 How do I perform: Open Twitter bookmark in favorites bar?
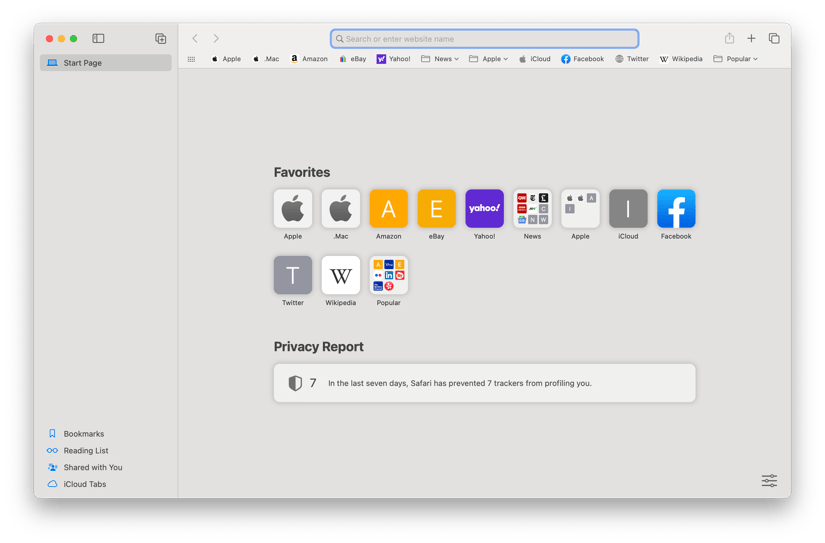coord(632,59)
